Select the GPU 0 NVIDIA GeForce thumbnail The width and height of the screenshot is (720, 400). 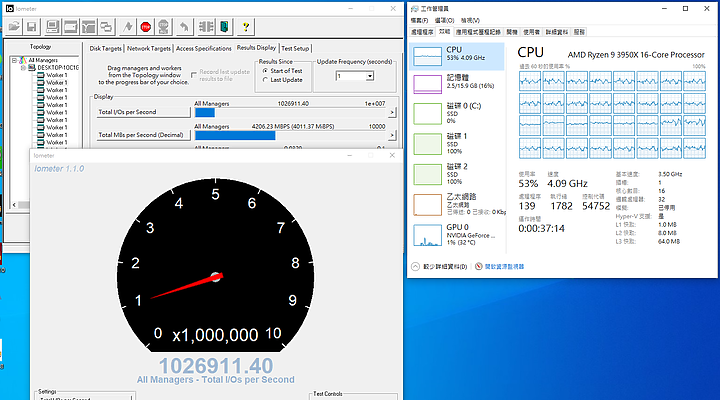pyautogui.click(x=428, y=235)
